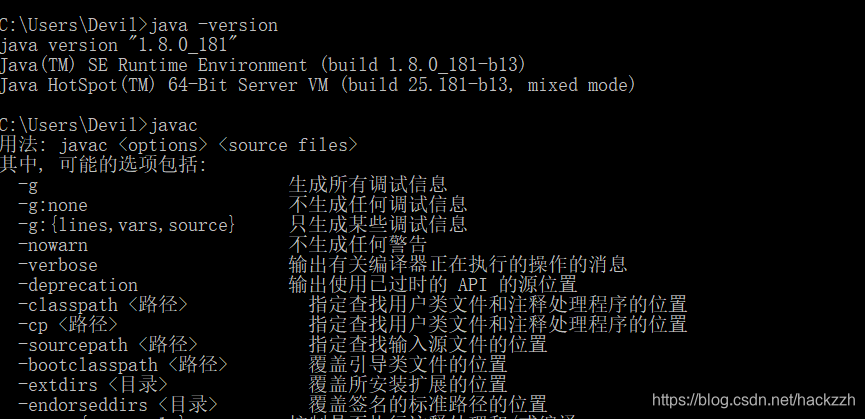
Task: Click the -g option entry
Action: (x=28, y=185)
